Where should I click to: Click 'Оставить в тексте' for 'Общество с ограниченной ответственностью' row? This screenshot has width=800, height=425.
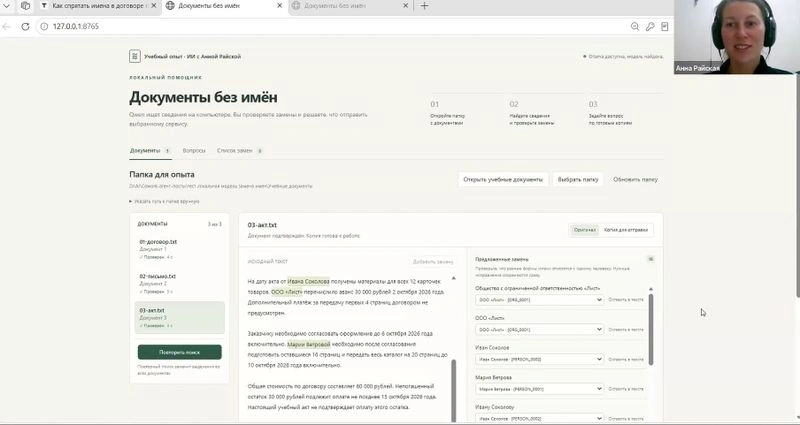click(x=626, y=300)
